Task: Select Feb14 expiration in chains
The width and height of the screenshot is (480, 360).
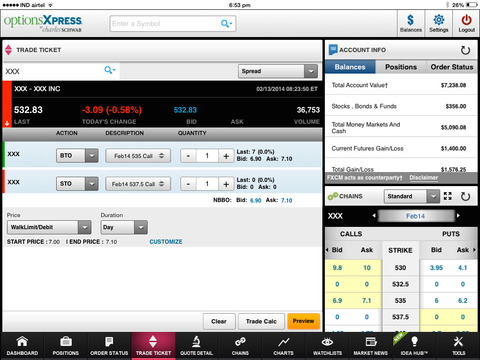Action: [415, 216]
